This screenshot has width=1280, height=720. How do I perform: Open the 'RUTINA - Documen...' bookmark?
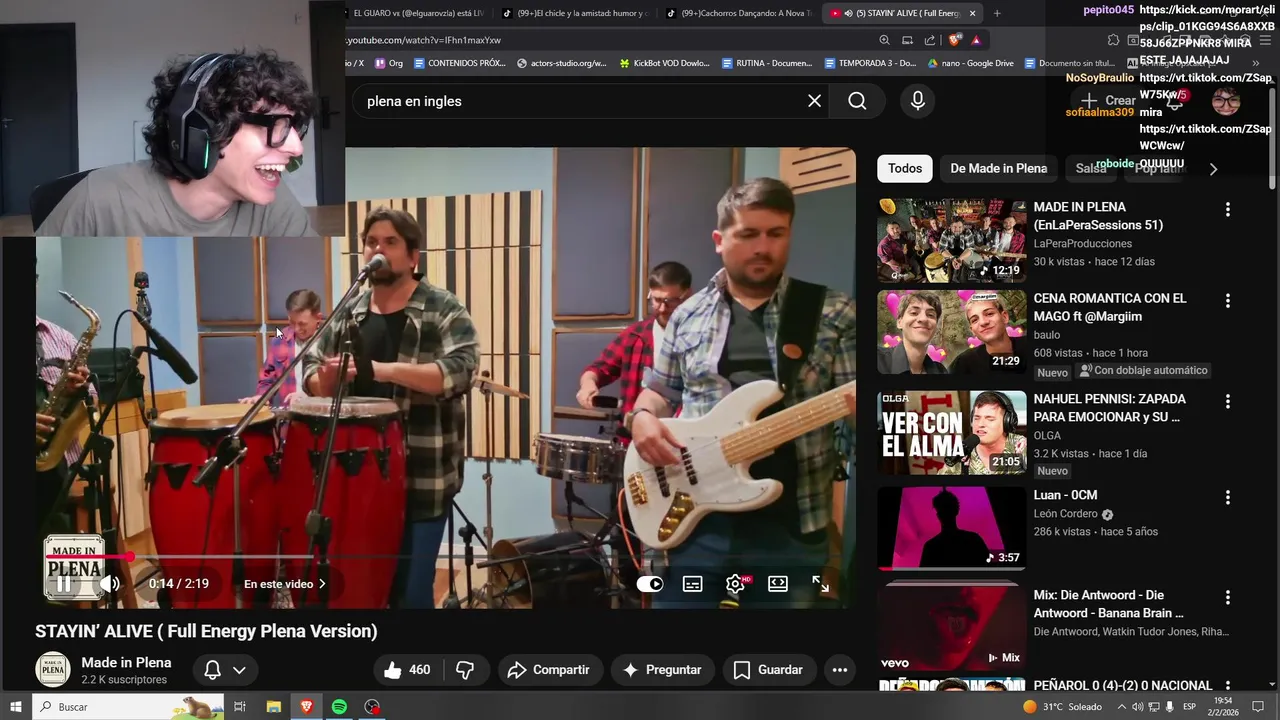[x=766, y=63]
